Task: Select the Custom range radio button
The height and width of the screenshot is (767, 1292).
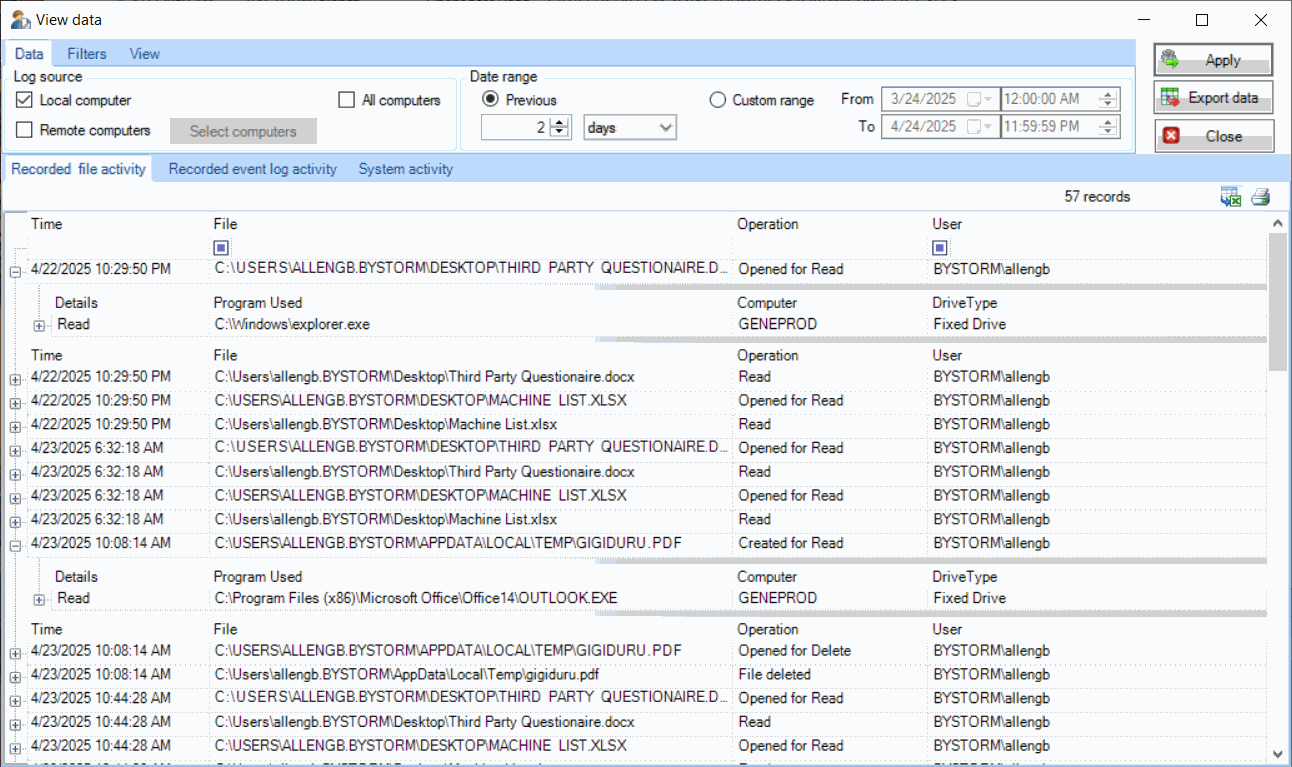Action: click(717, 100)
